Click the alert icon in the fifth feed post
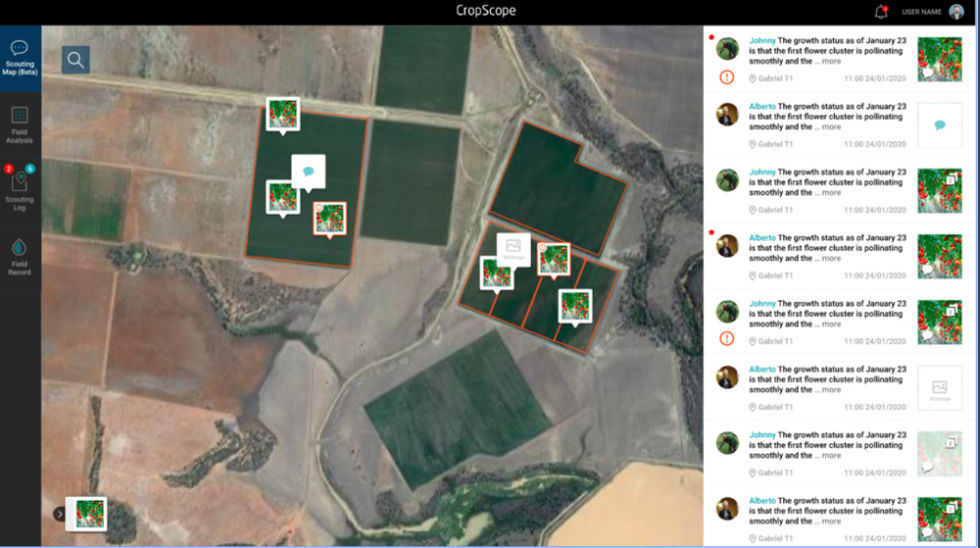This screenshot has height=548, width=980. point(726,339)
